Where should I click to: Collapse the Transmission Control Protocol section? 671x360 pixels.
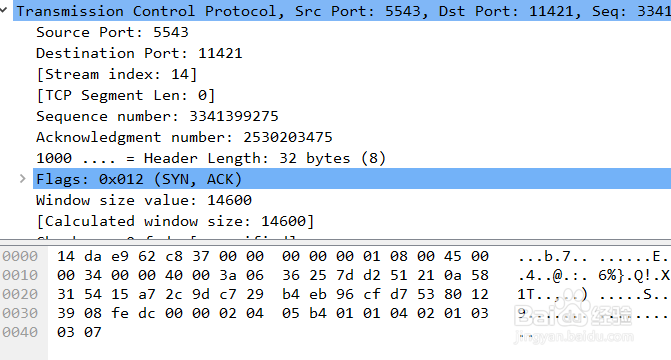(x=4, y=10)
